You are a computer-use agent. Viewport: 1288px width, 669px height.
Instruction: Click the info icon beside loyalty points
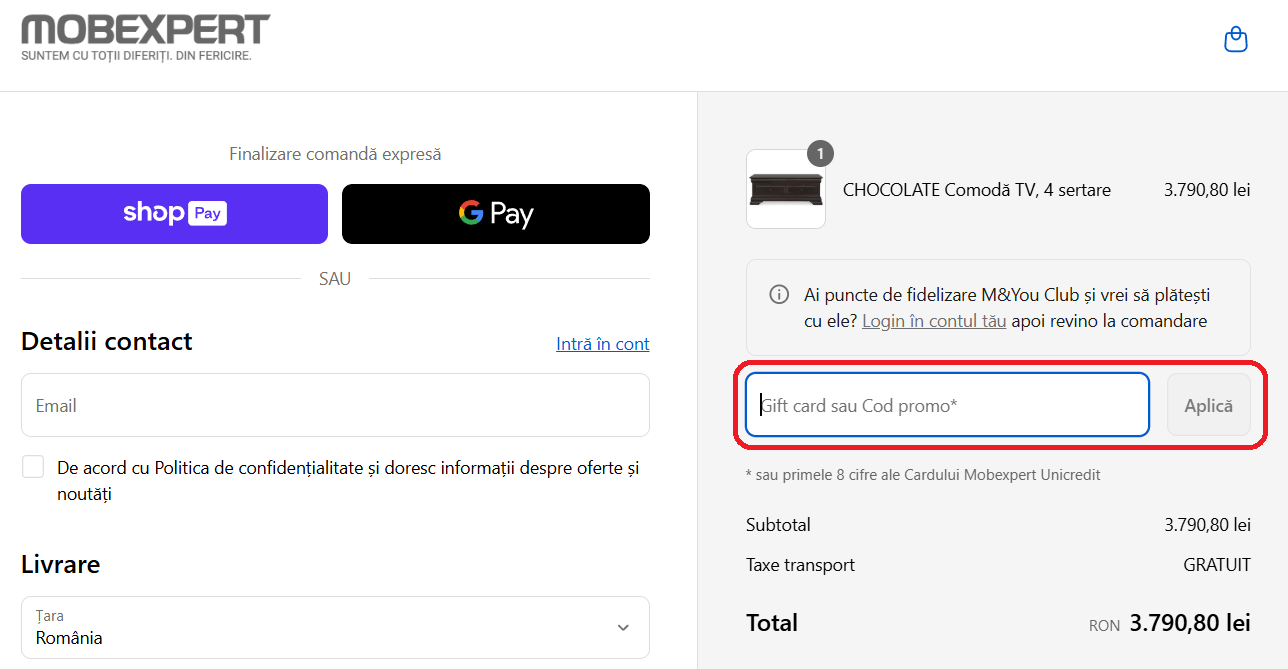778,295
